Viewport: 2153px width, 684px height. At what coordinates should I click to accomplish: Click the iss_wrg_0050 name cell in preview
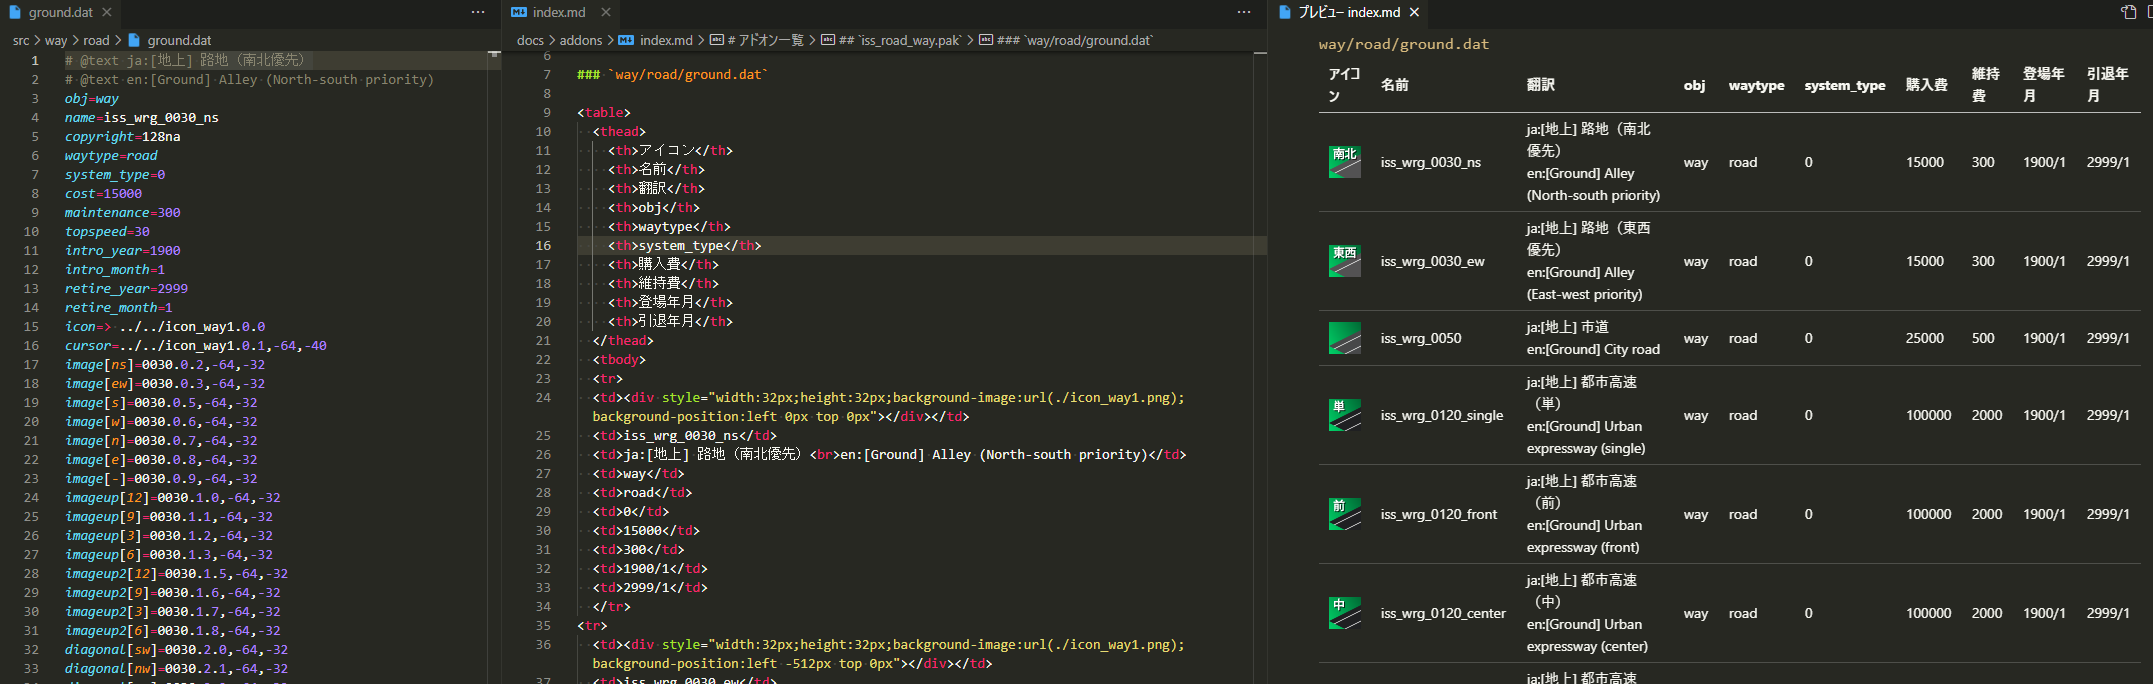coord(1421,338)
